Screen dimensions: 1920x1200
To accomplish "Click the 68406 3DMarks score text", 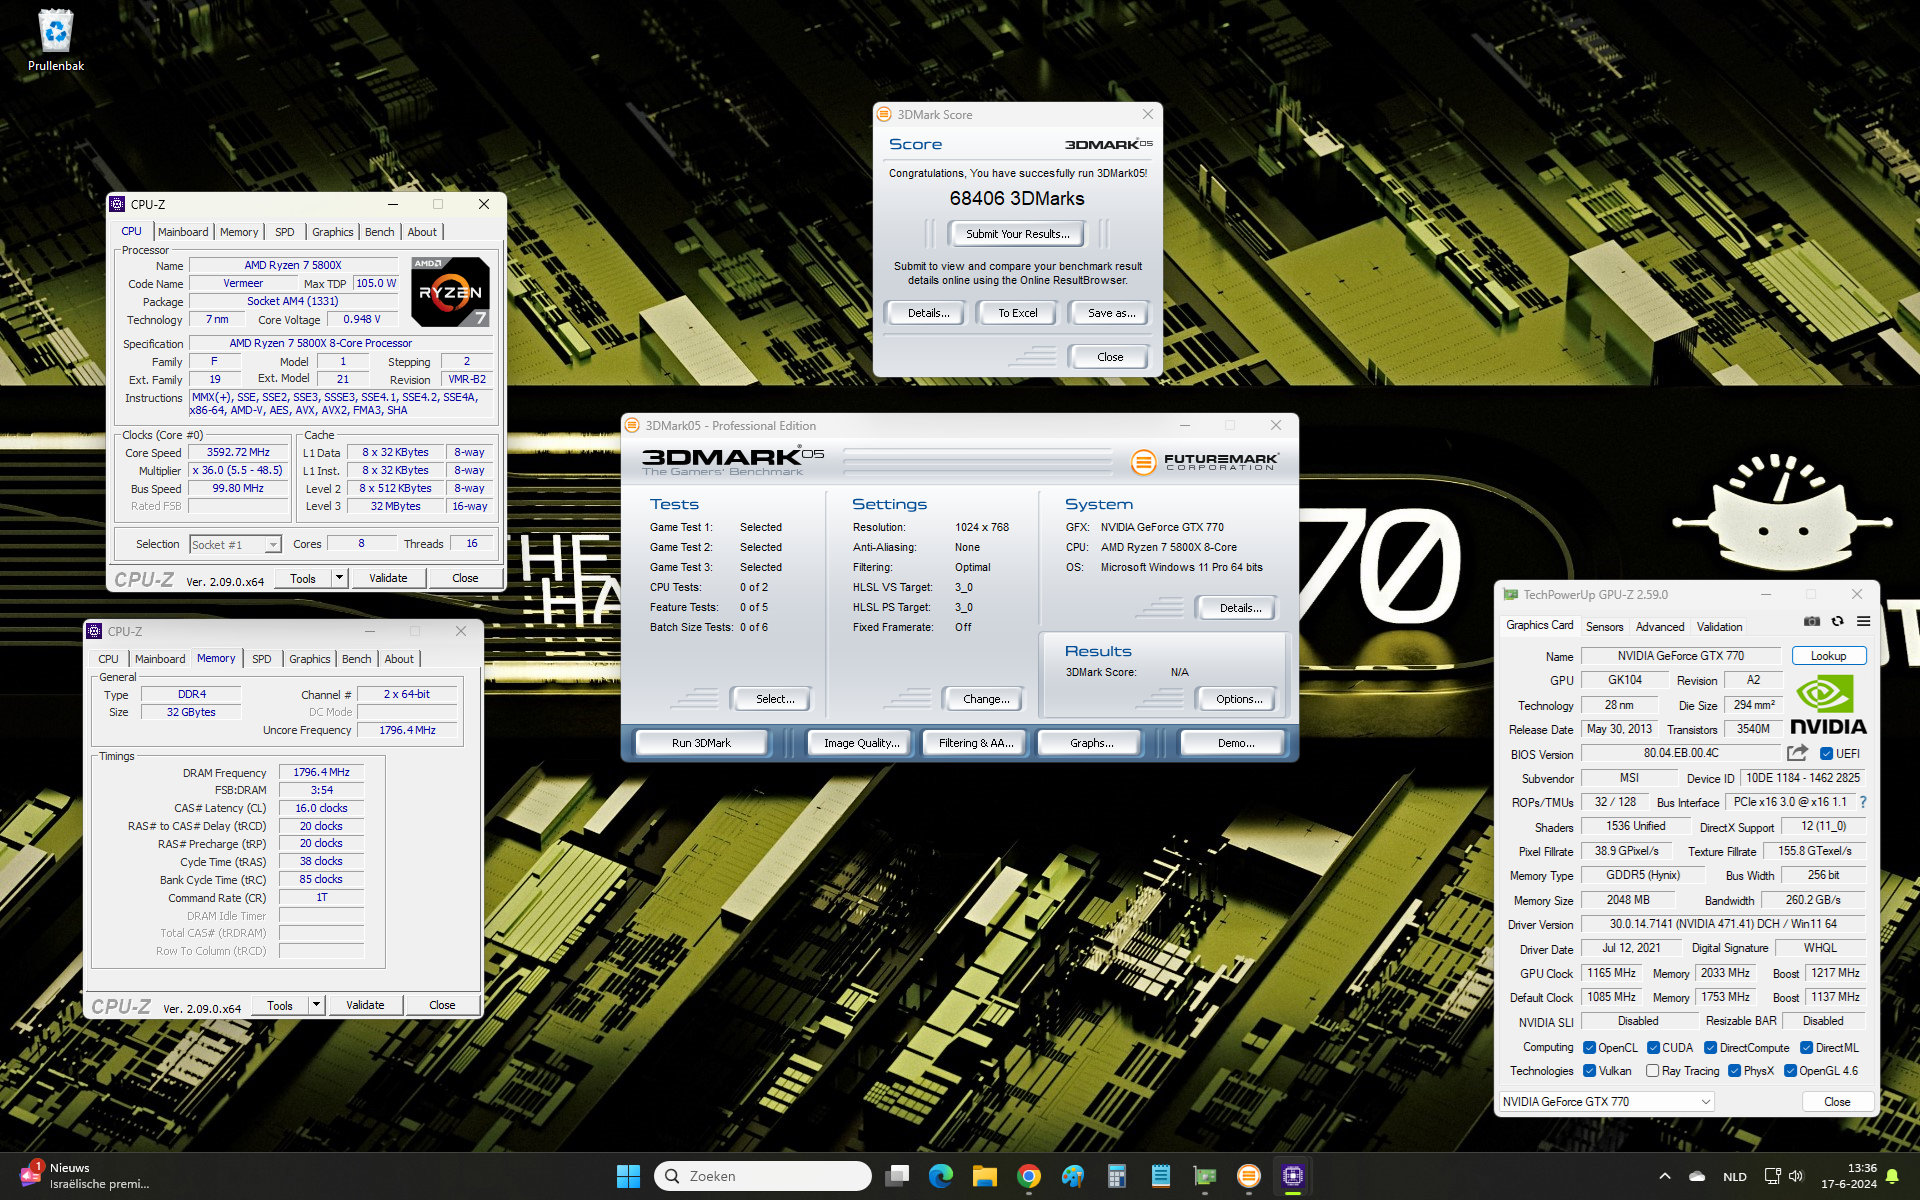I will tap(1017, 199).
